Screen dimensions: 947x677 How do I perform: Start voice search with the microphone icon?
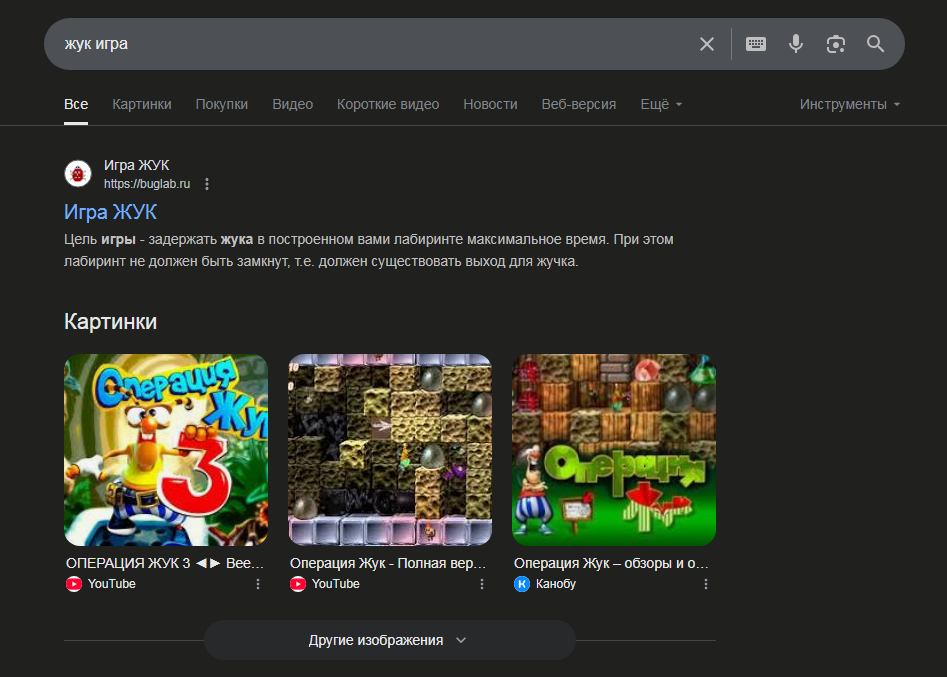(796, 44)
